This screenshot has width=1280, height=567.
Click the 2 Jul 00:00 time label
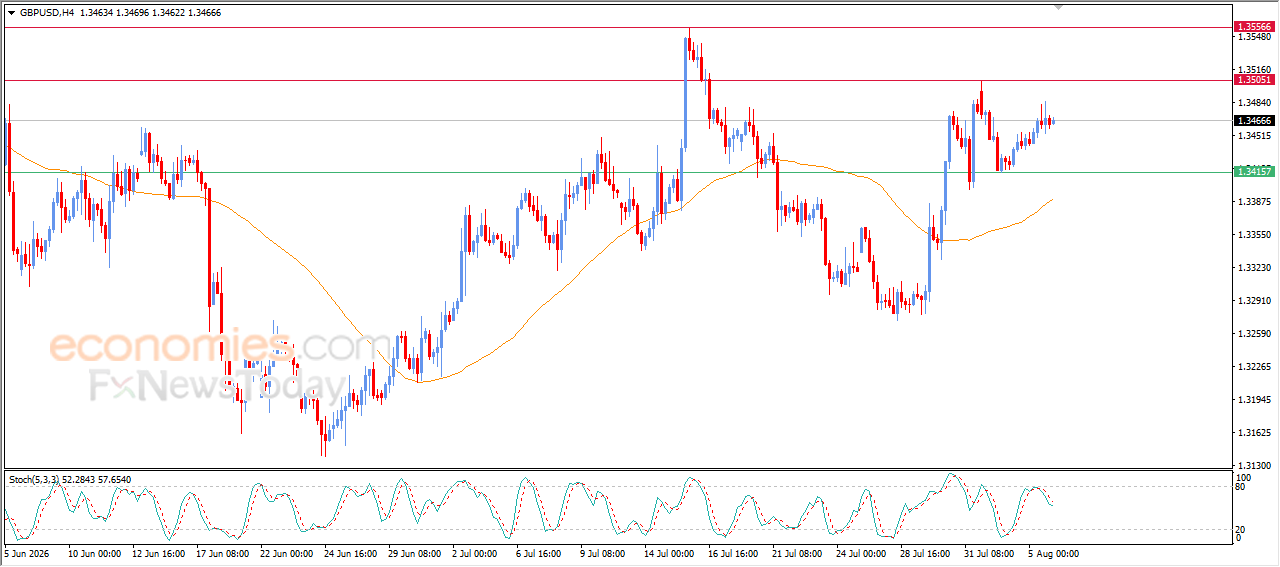coord(474,553)
